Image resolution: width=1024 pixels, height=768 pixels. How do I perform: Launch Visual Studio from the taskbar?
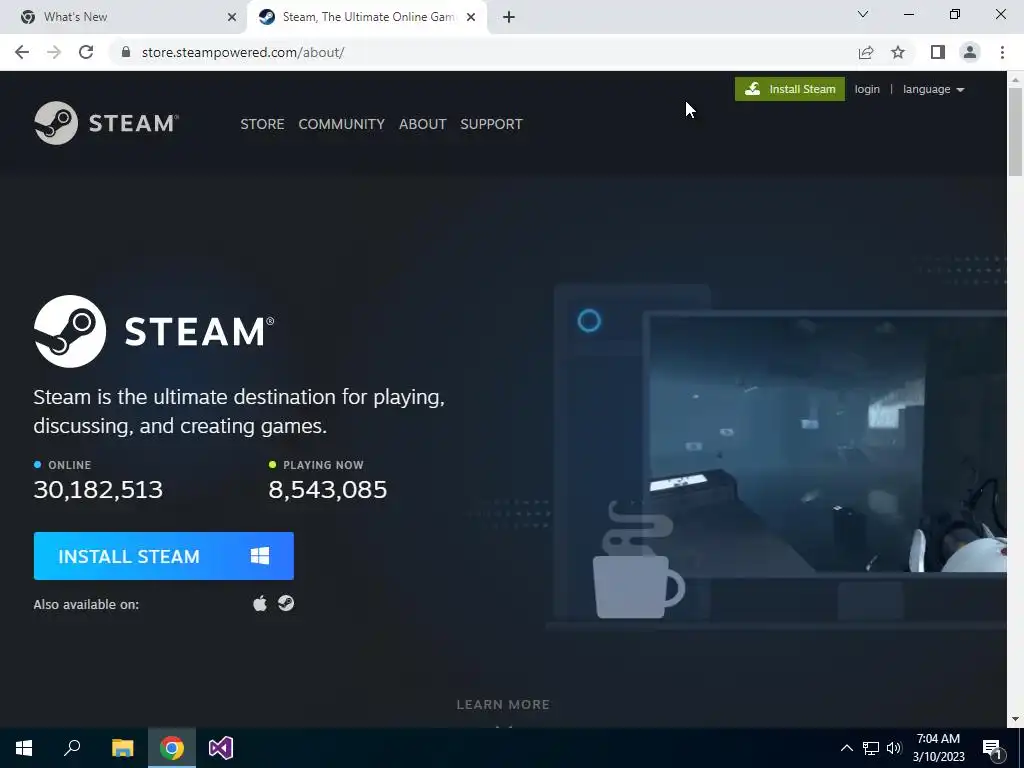click(x=221, y=748)
